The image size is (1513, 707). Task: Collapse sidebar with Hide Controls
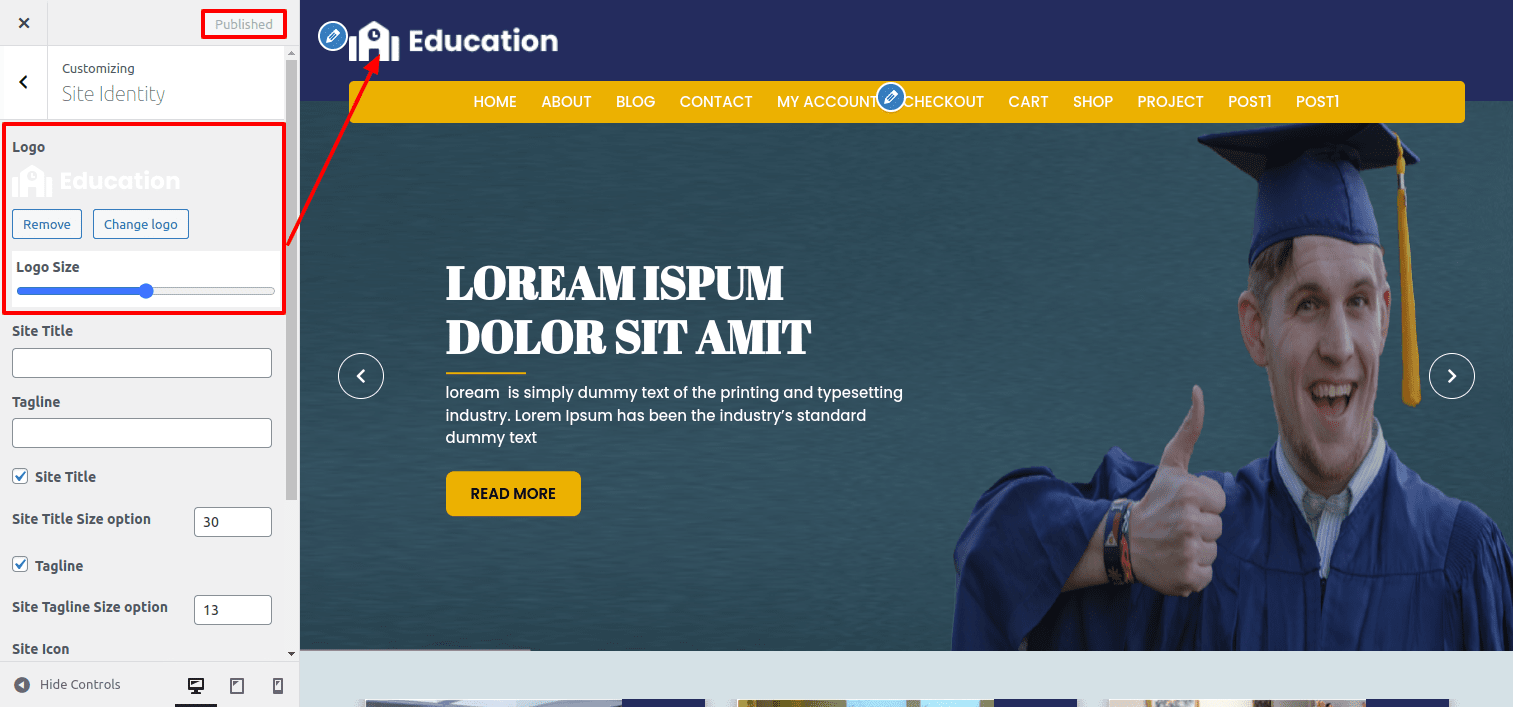pos(68,685)
